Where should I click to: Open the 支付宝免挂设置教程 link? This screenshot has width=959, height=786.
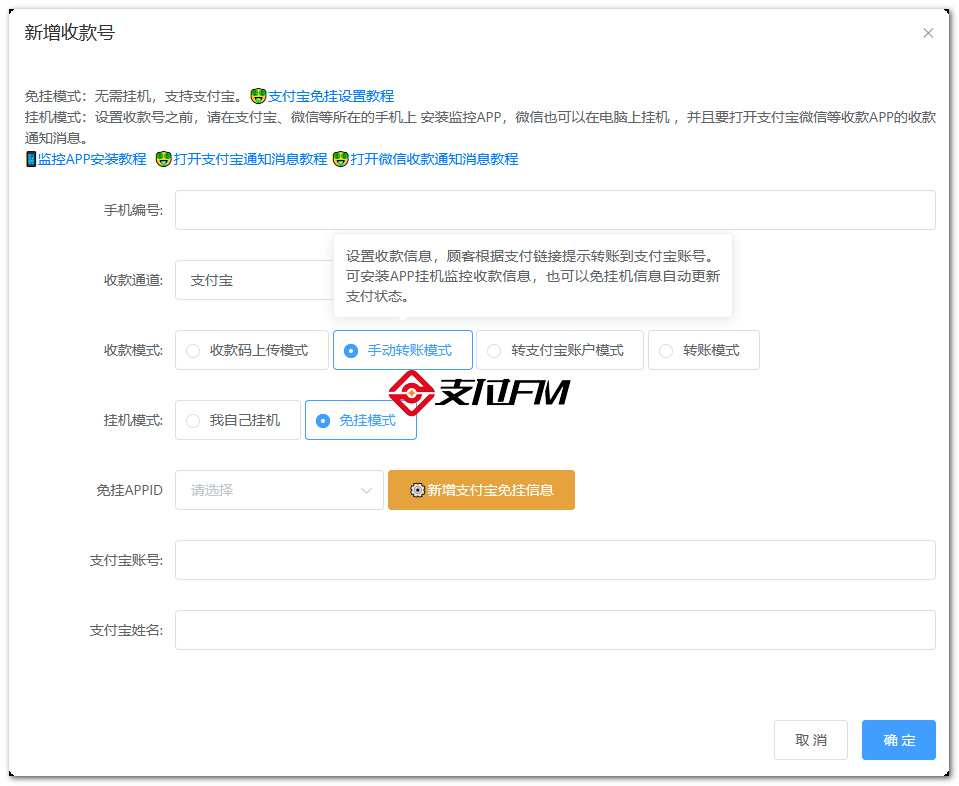pos(331,96)
